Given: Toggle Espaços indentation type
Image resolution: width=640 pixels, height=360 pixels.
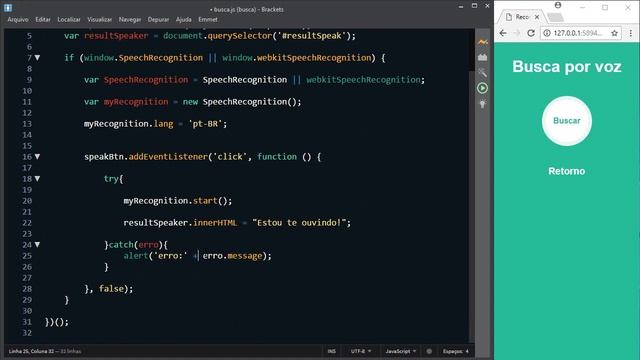Looking at the screenshot, I should click(452, 351).
